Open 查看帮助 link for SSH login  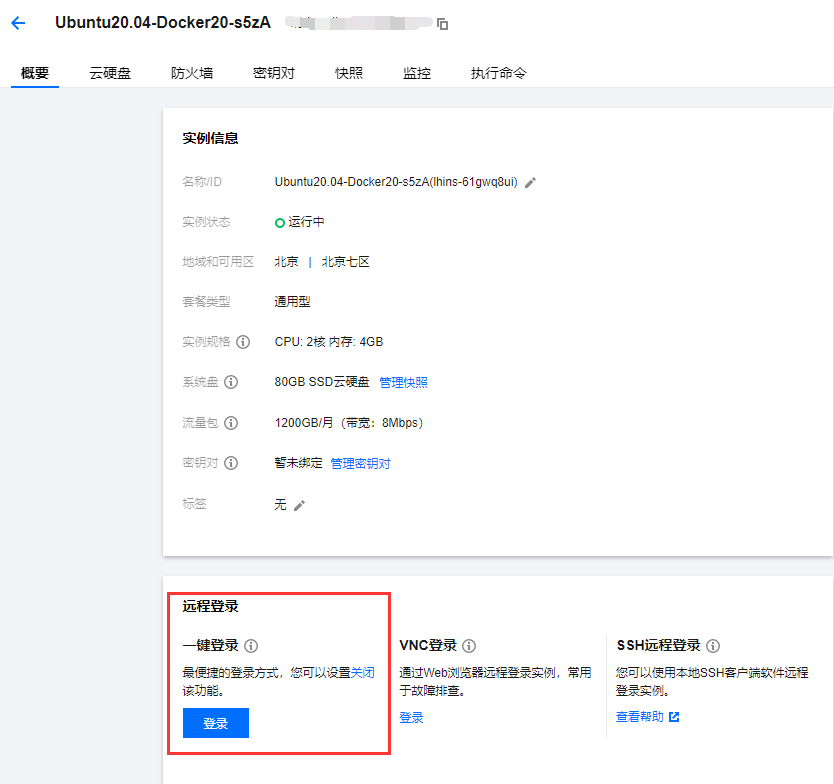coord(647,717)
